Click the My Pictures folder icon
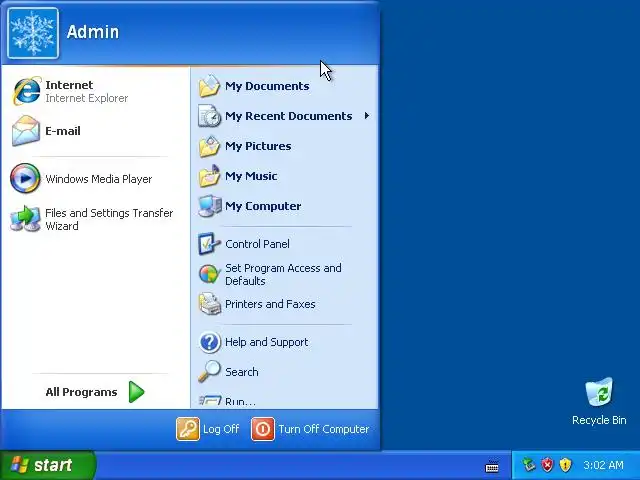The width and height of the screenshot is (640, 480). [209, 146]
